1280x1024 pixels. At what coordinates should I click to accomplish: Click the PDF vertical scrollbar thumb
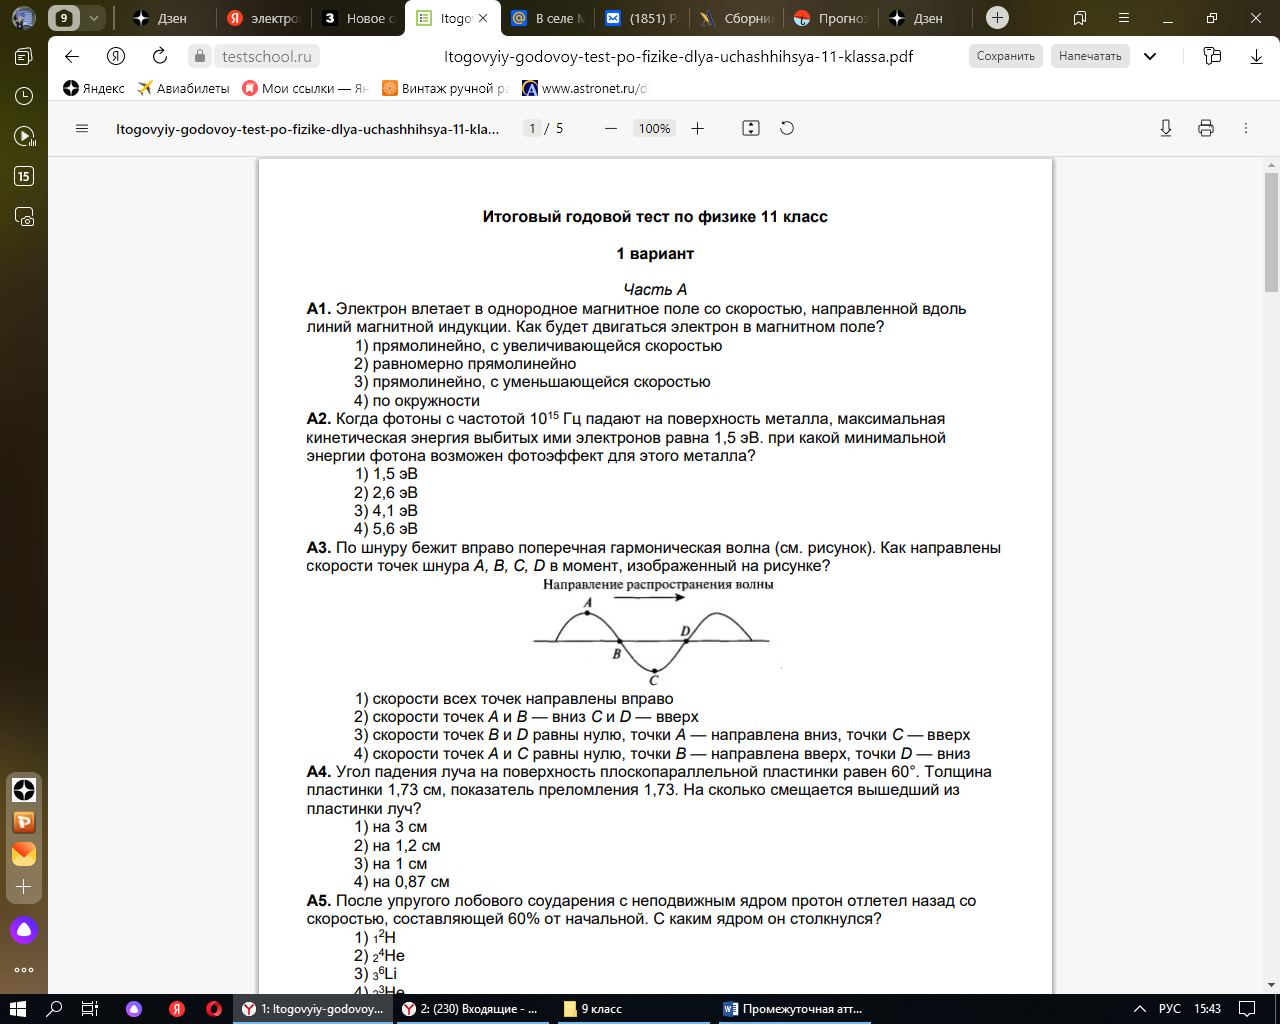point(1271,230)
